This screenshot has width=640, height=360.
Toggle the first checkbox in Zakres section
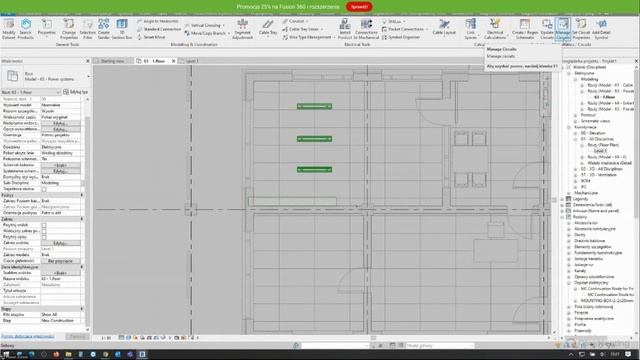pos(44,225)
